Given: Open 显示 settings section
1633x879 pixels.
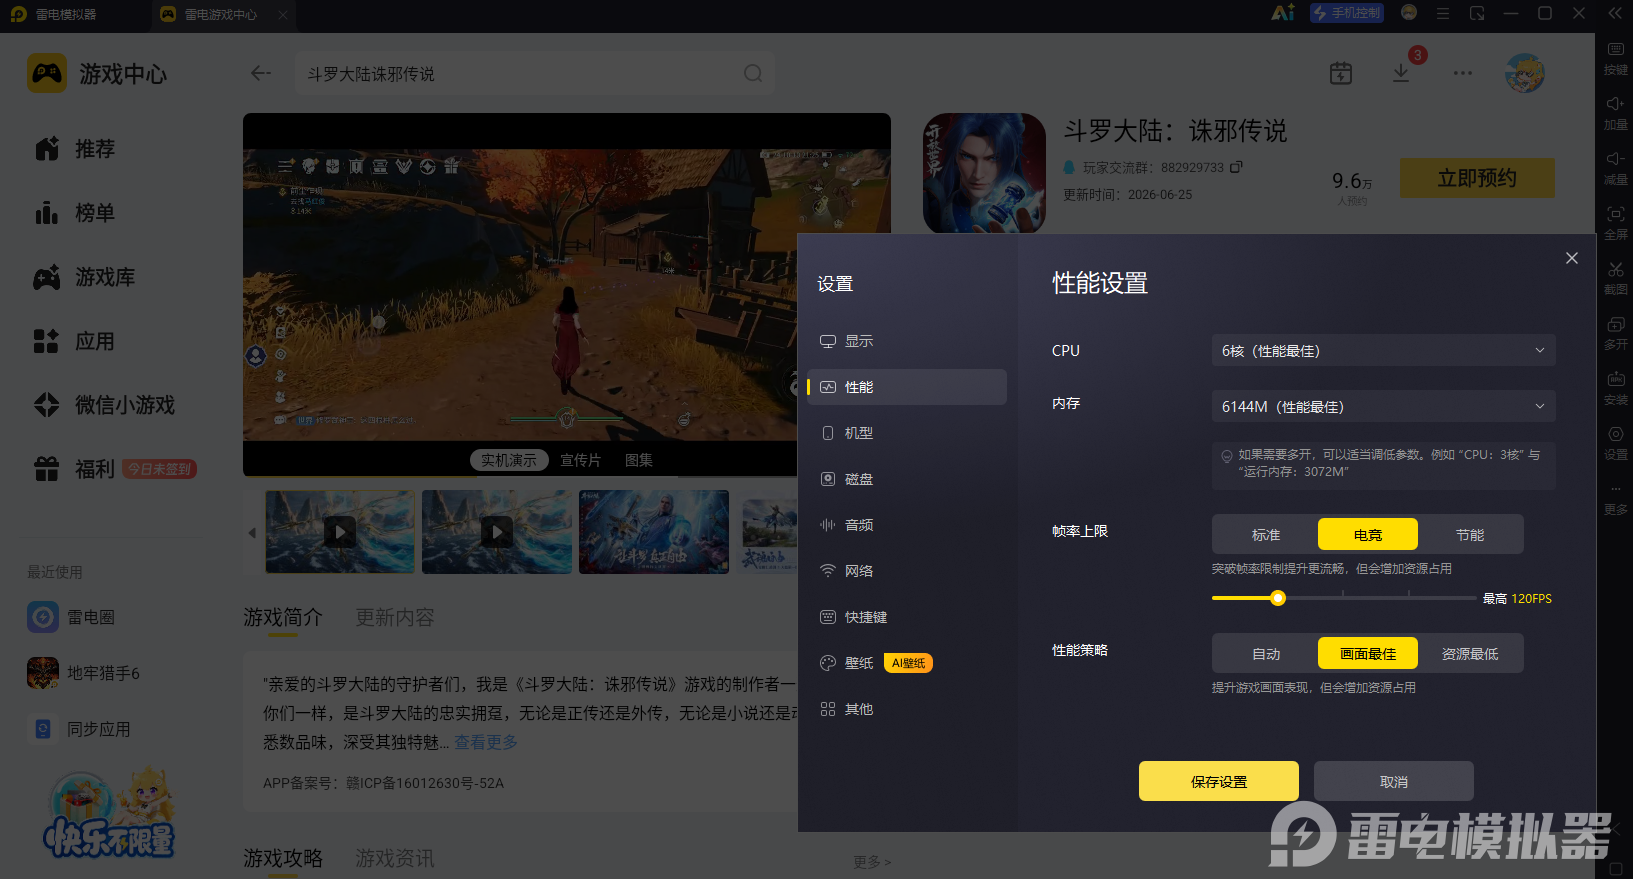Looking at the screenshot, I should coord(907,341).
